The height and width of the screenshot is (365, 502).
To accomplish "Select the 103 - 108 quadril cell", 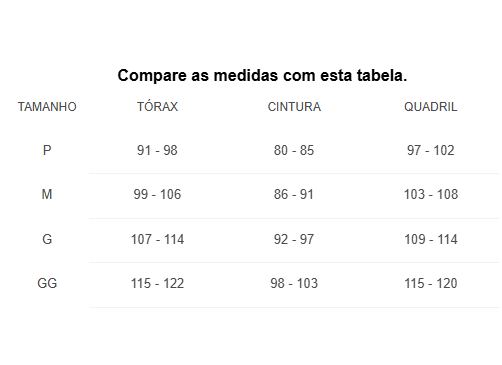I will 431,194.
